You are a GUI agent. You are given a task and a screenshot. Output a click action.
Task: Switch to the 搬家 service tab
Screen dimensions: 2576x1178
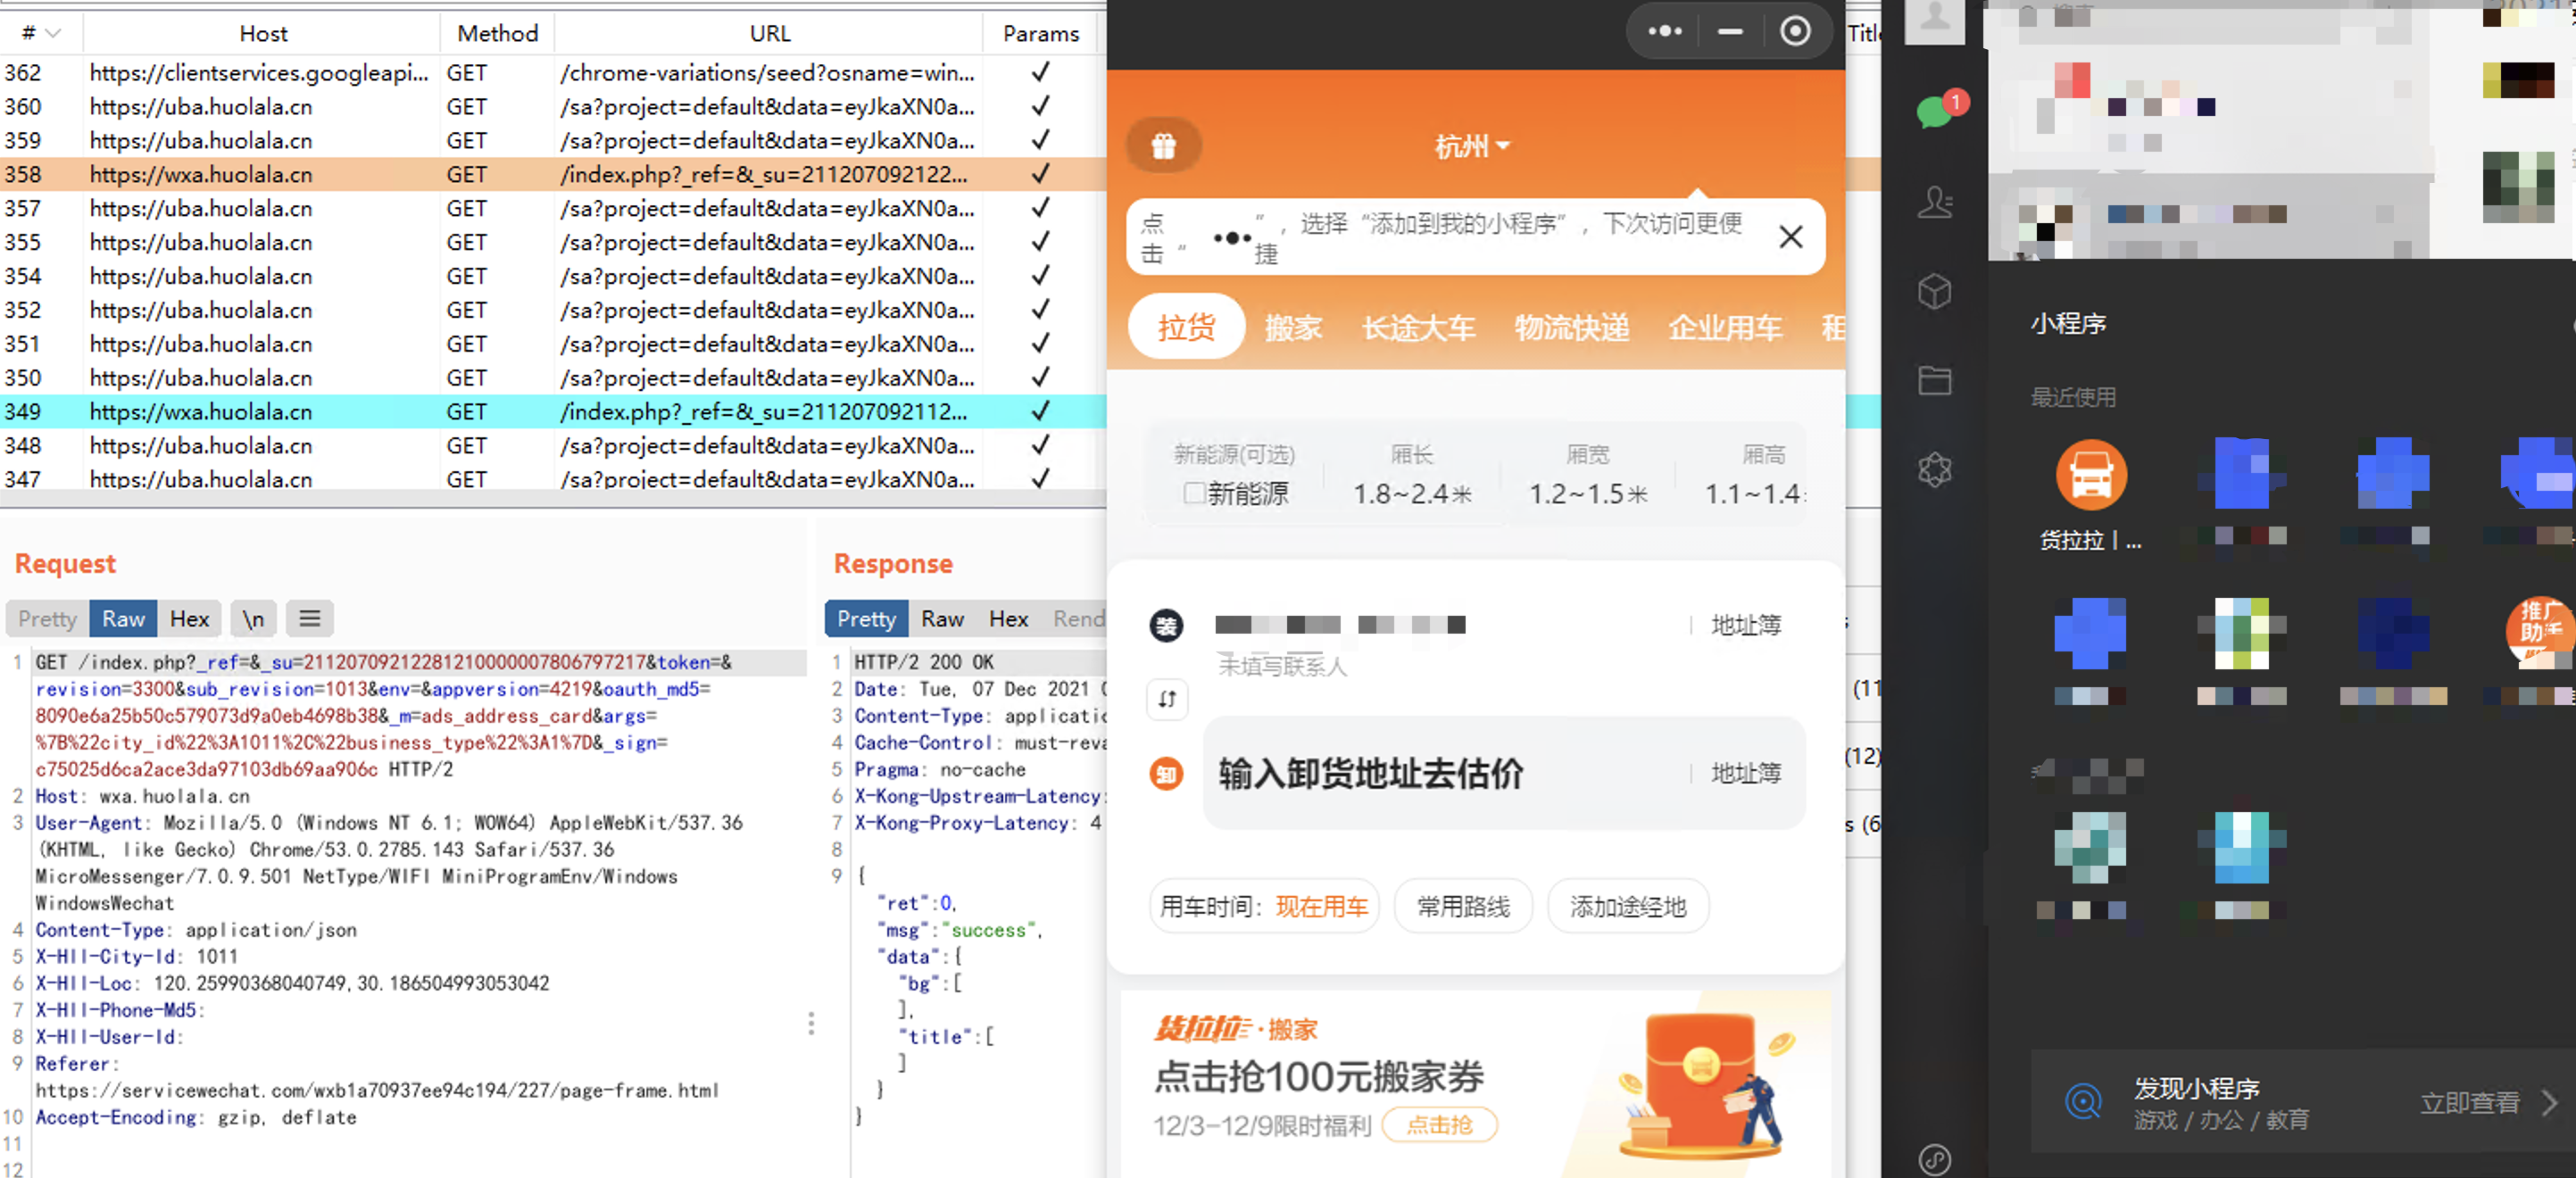coord(1293,327)
